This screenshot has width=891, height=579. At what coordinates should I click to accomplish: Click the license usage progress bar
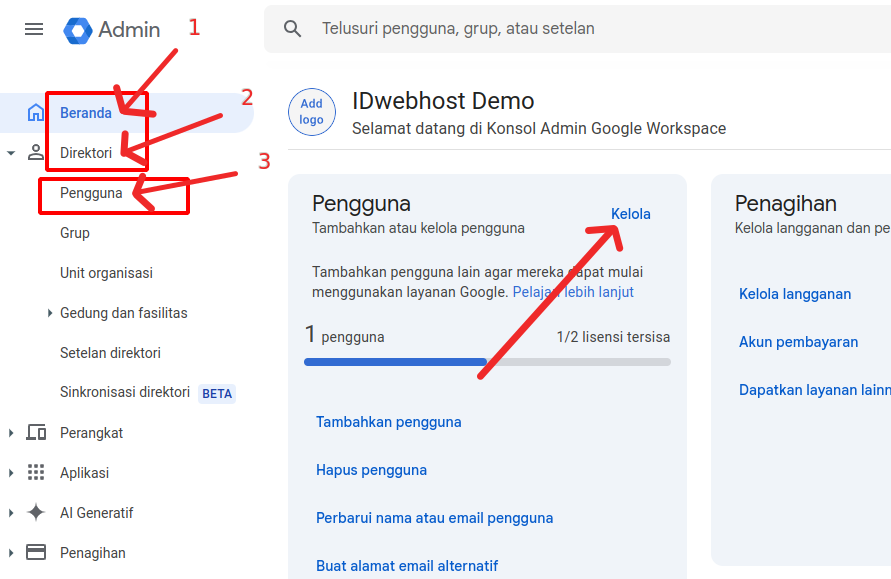(x=488, y=362)
